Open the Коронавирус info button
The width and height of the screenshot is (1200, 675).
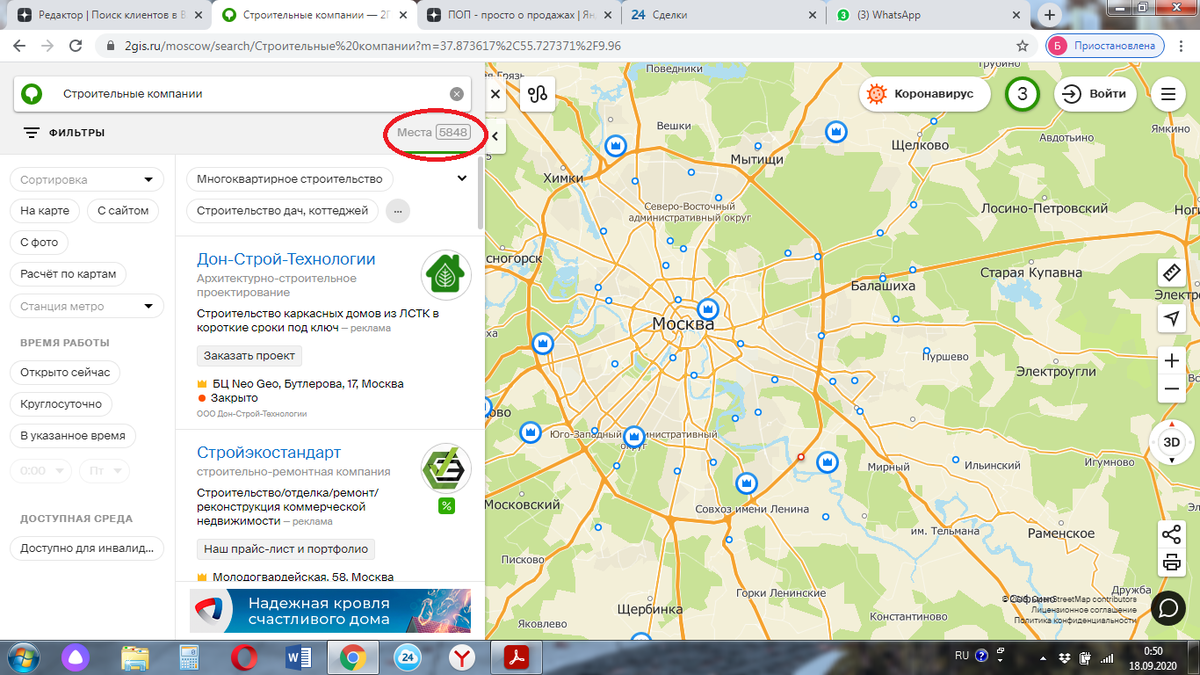[x=925, y=94]
